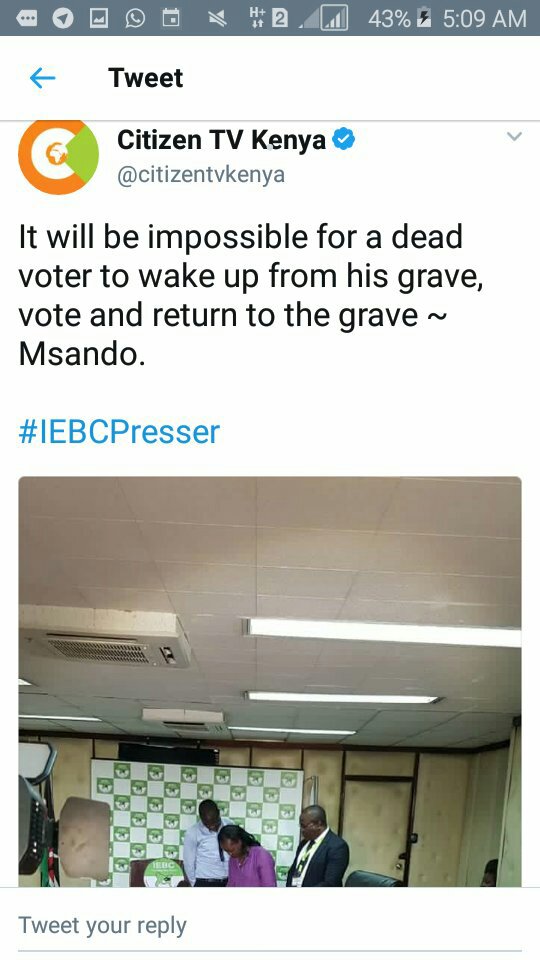Tap the Telegram notification icon in status bar
540x960 pixels.
click(62, 18)
